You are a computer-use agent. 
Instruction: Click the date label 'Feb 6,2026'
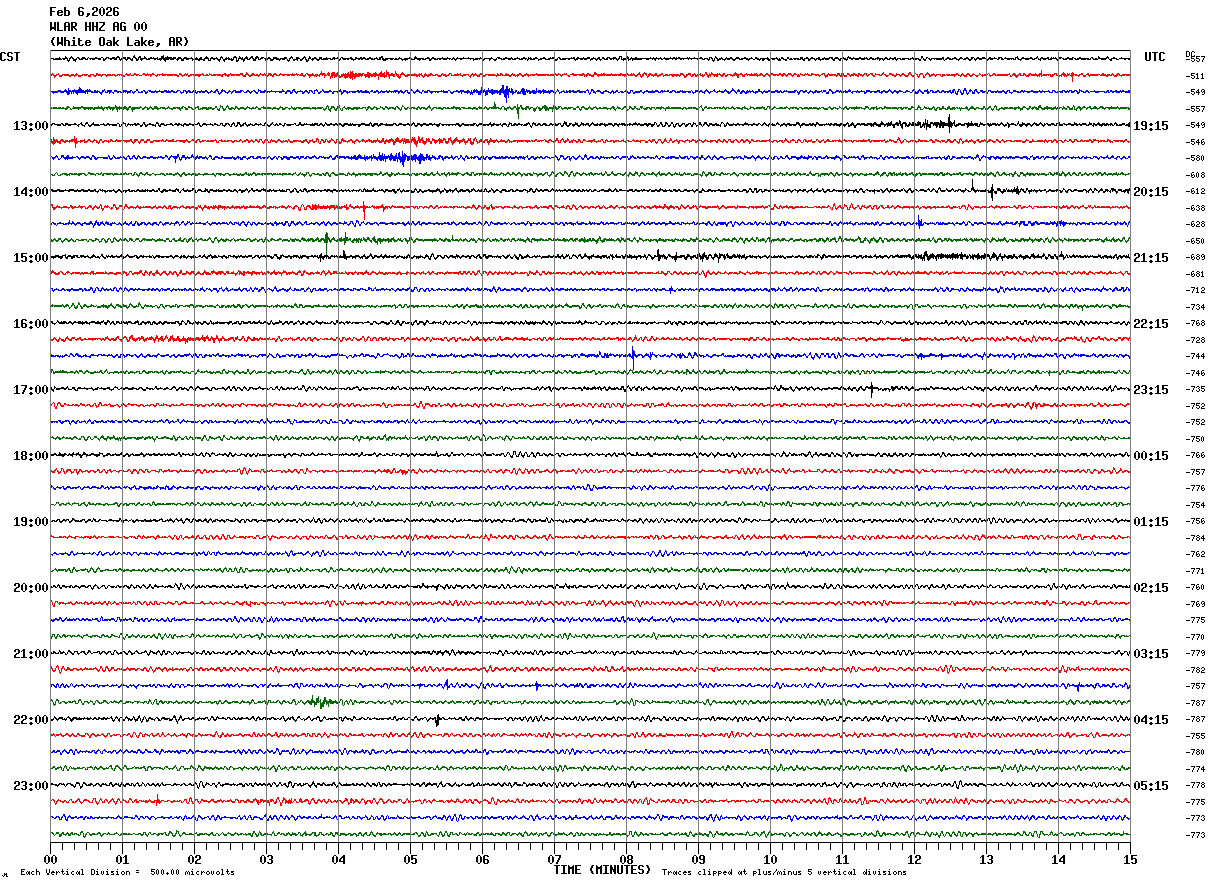point(84,12)
